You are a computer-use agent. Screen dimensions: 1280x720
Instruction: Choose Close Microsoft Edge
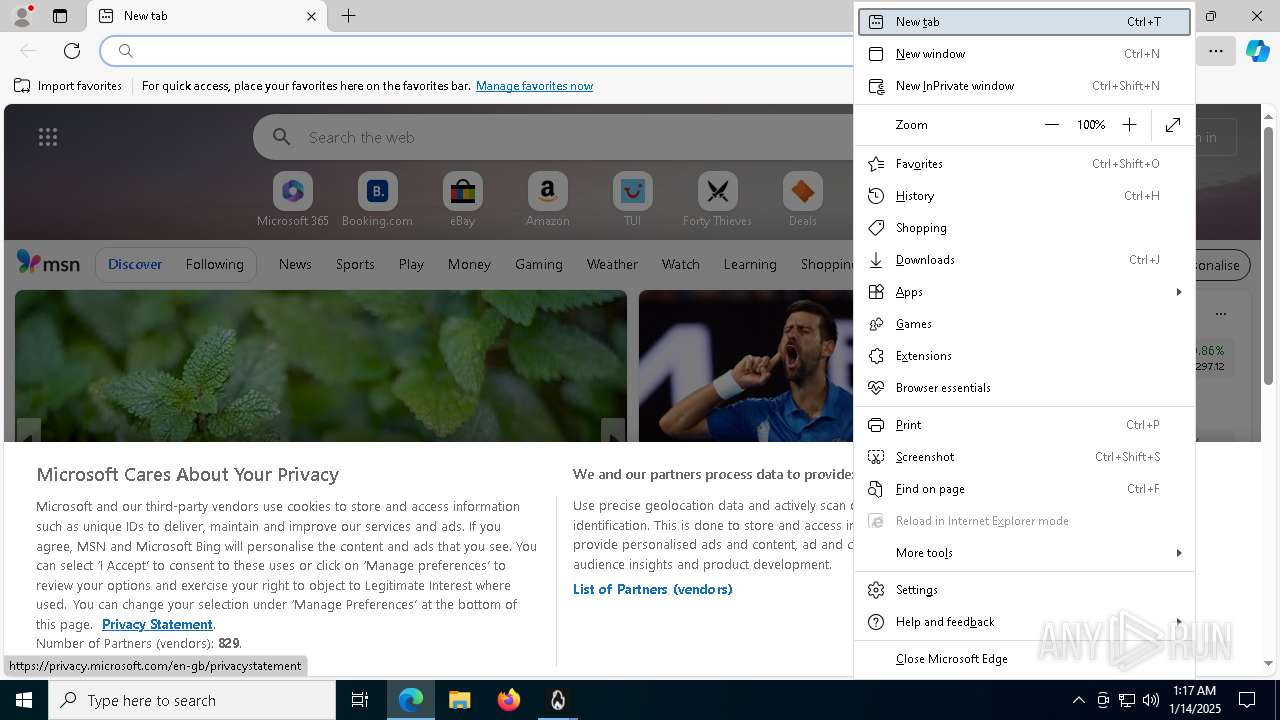1025,659
